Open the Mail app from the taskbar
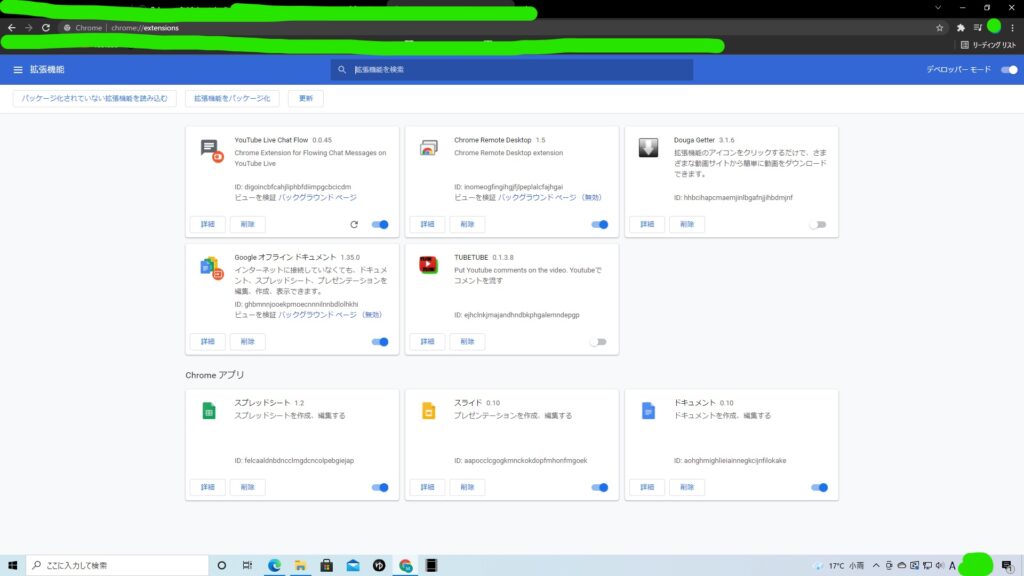The width and height of the screenshot is (1024, 576). coord(353,566)
